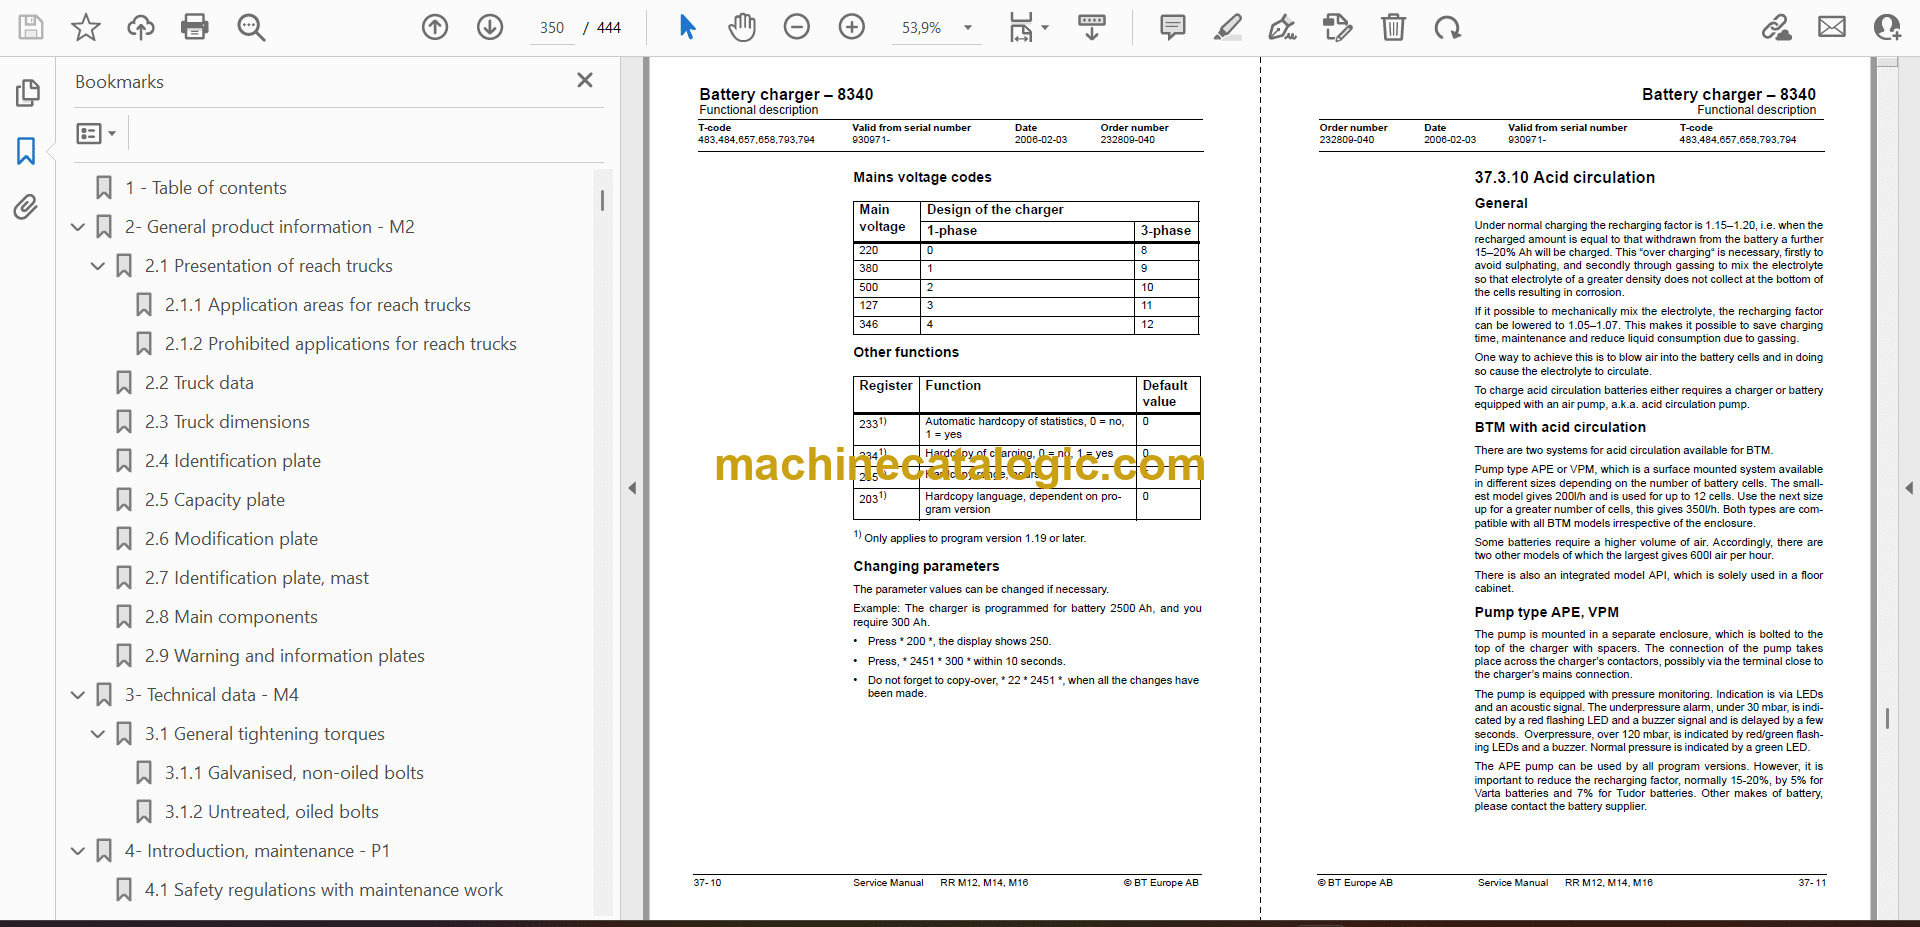This screenshot has height=927, width=1920.
Task: Open '3.1.2 Untreated, oiled bolts' bookmark
Action: pos(271,812)
